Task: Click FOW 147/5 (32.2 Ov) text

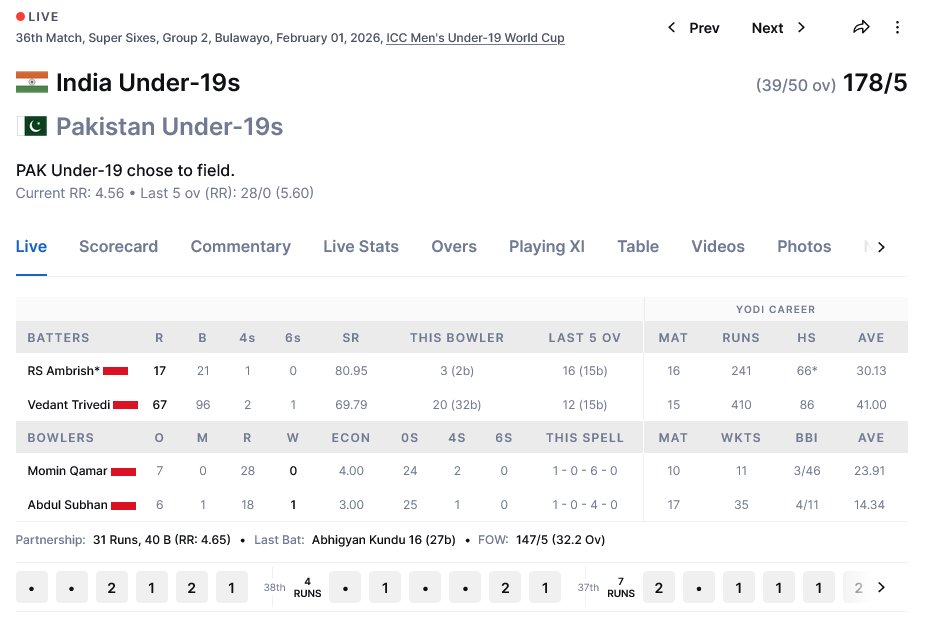Action: [x=560, y=540]
